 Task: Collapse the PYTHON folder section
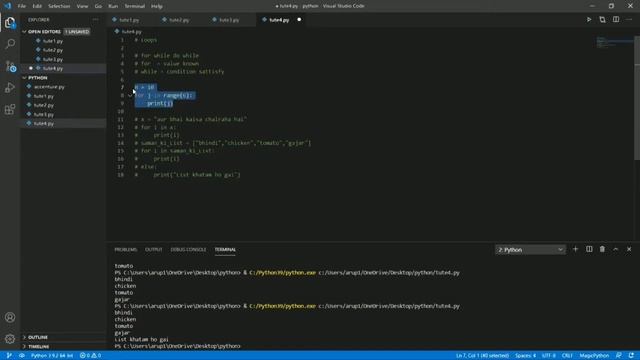pyautogui.click(x=24, y=78)
